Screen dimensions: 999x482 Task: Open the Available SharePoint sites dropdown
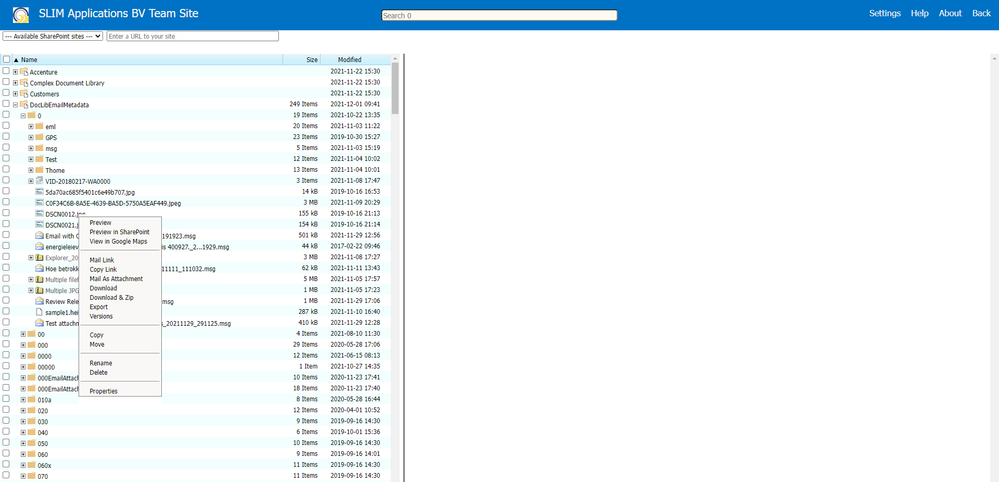tap(53, 36)
